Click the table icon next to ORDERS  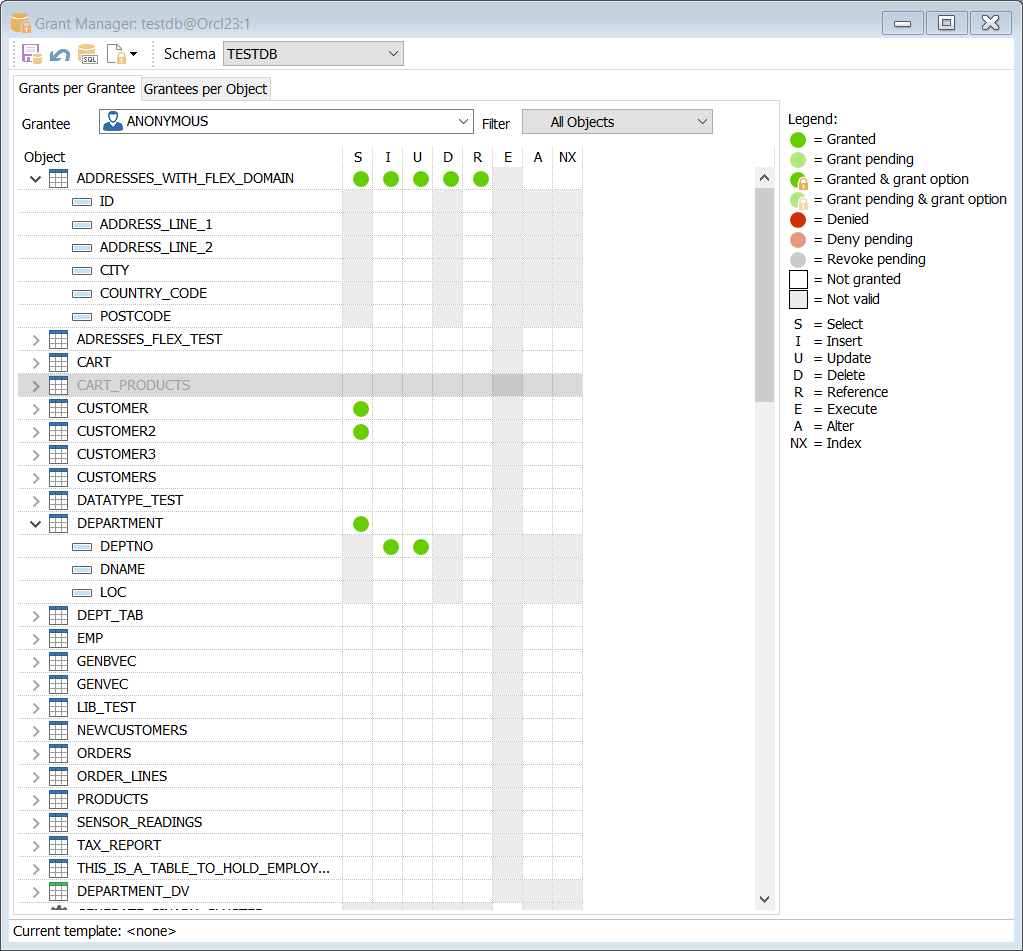(57, 753)
